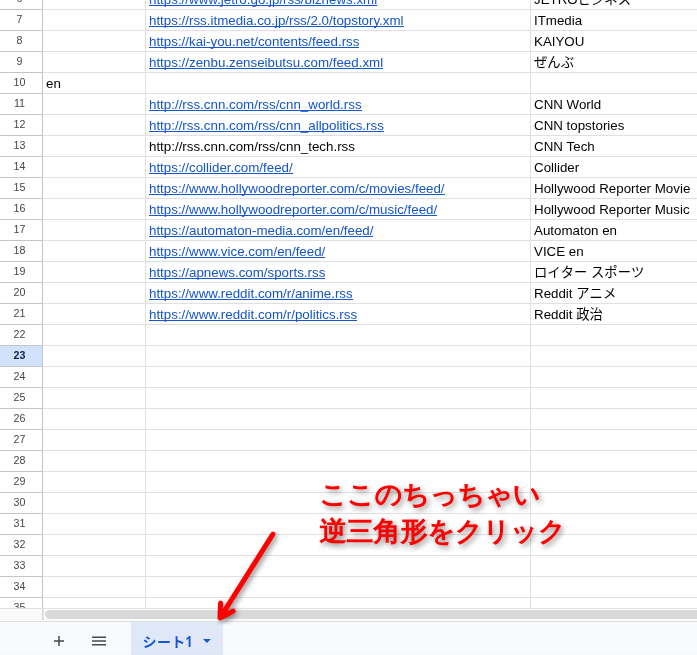Click the add new sheet plus icon
Viewport: 697px width, 655px height.
pos(59,641)
